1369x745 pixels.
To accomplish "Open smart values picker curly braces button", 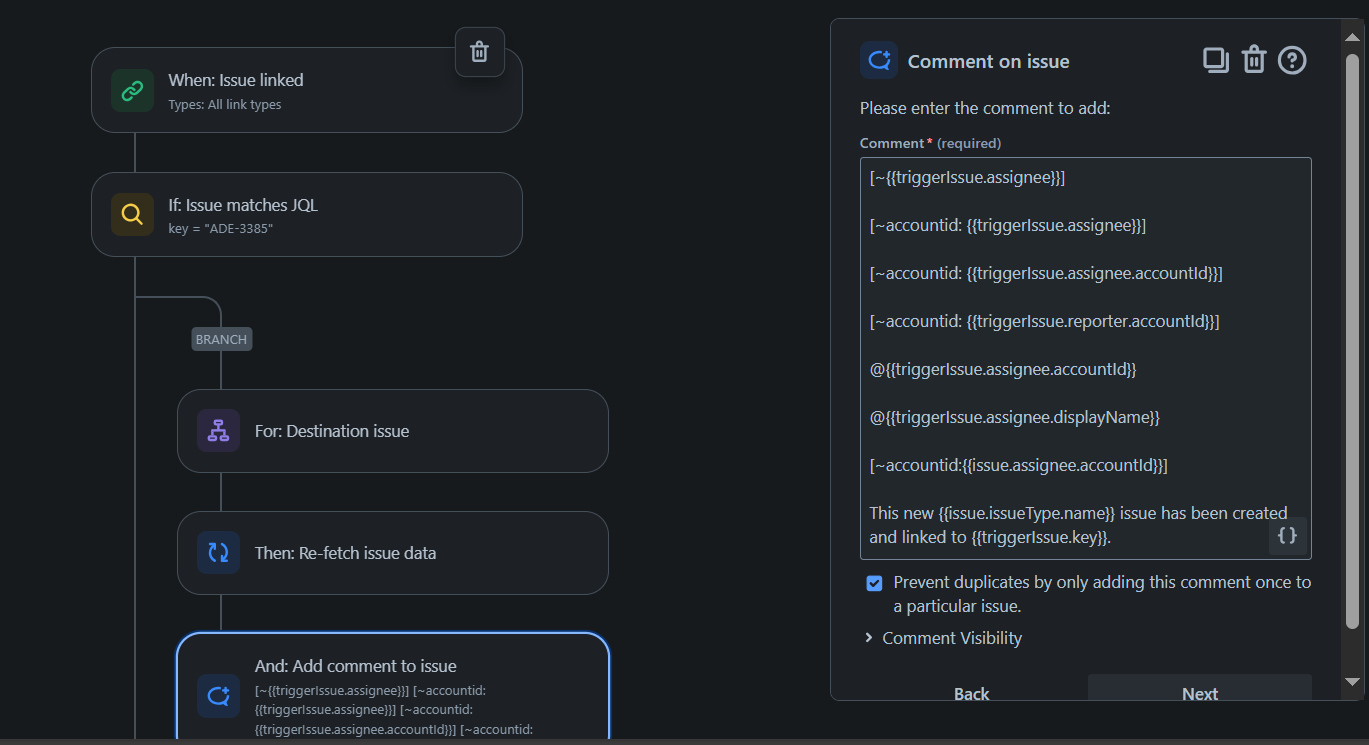I will tap(1288, 535).
